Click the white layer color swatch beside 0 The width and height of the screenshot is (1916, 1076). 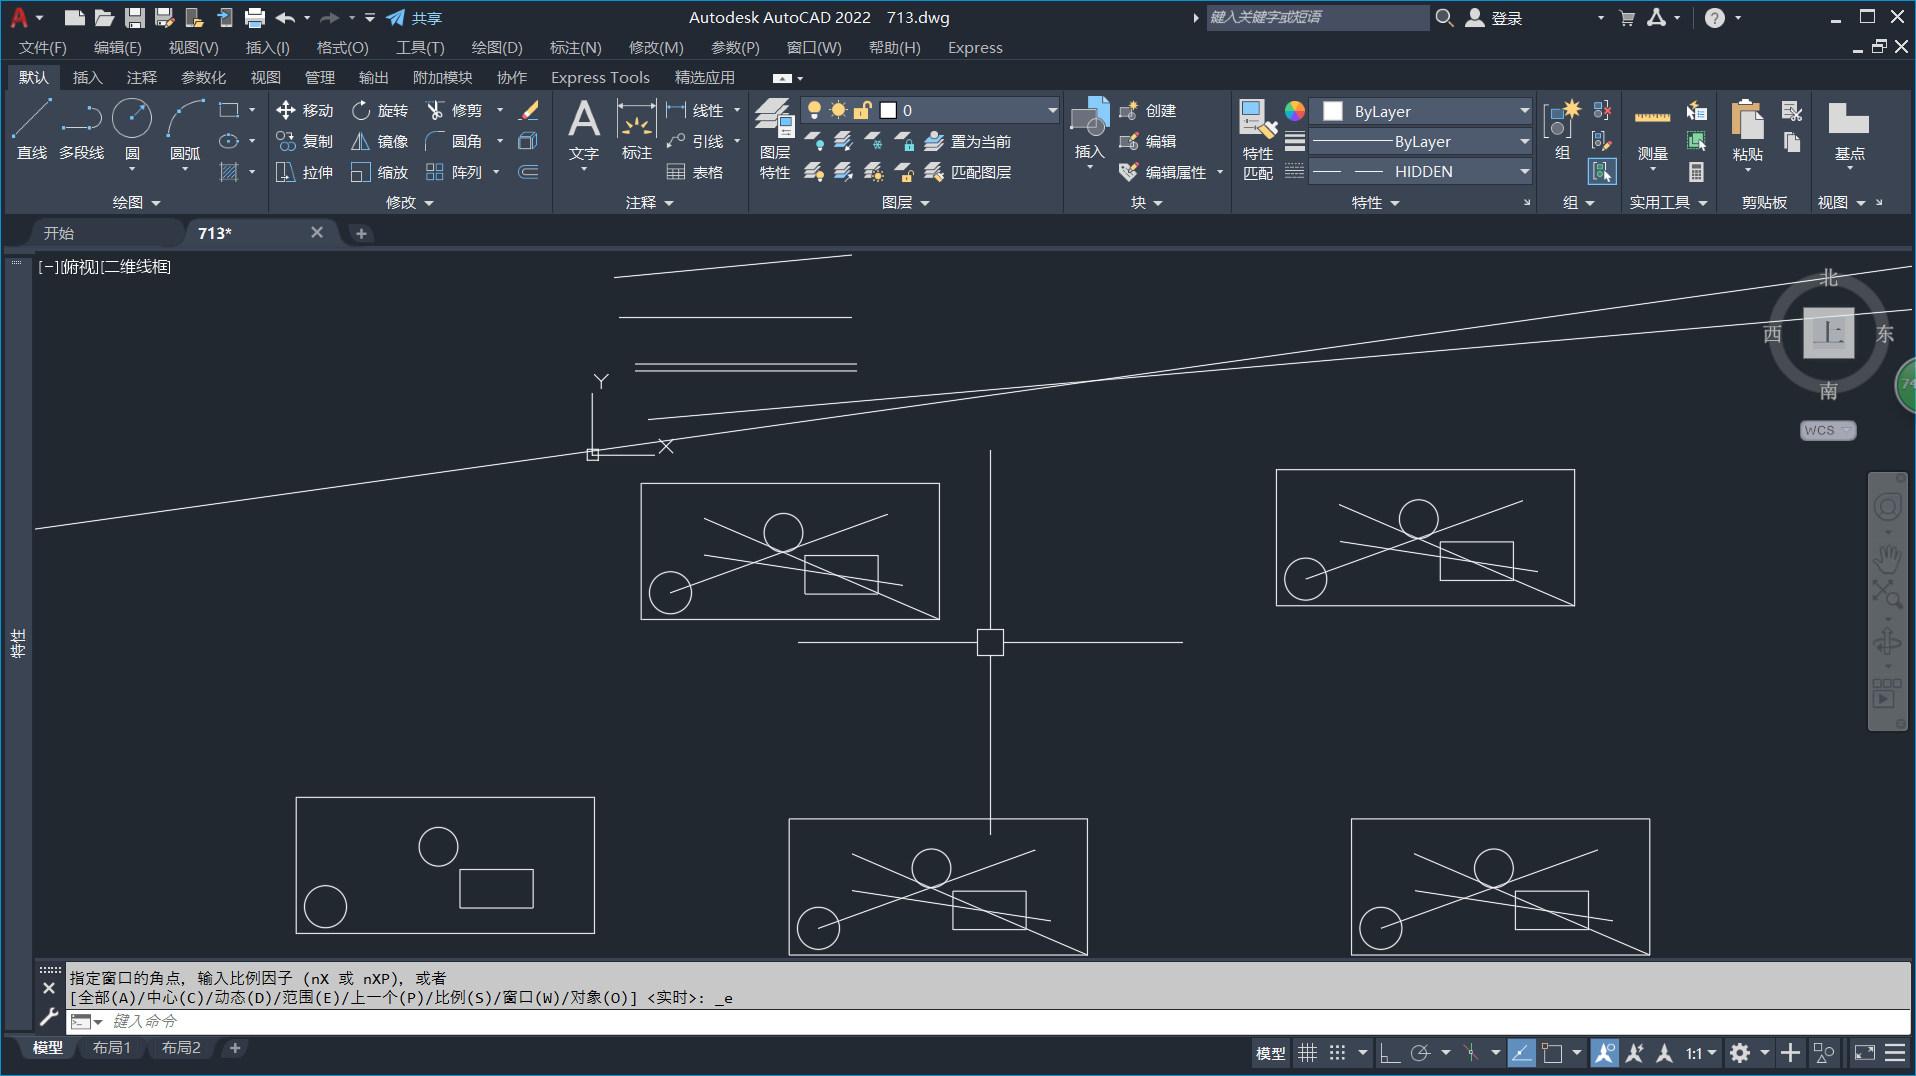click(x=888, y=110)
